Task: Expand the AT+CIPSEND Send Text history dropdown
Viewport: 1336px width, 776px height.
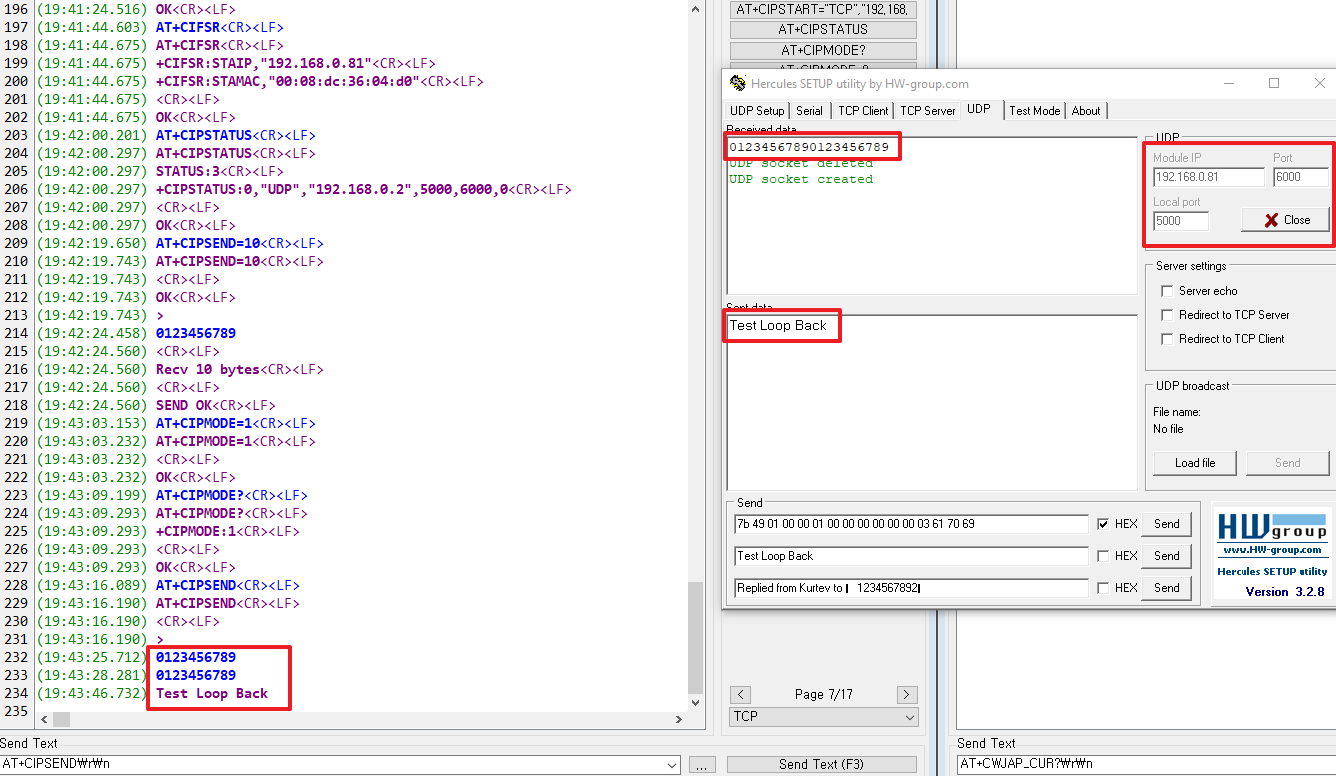Action: 672,765
